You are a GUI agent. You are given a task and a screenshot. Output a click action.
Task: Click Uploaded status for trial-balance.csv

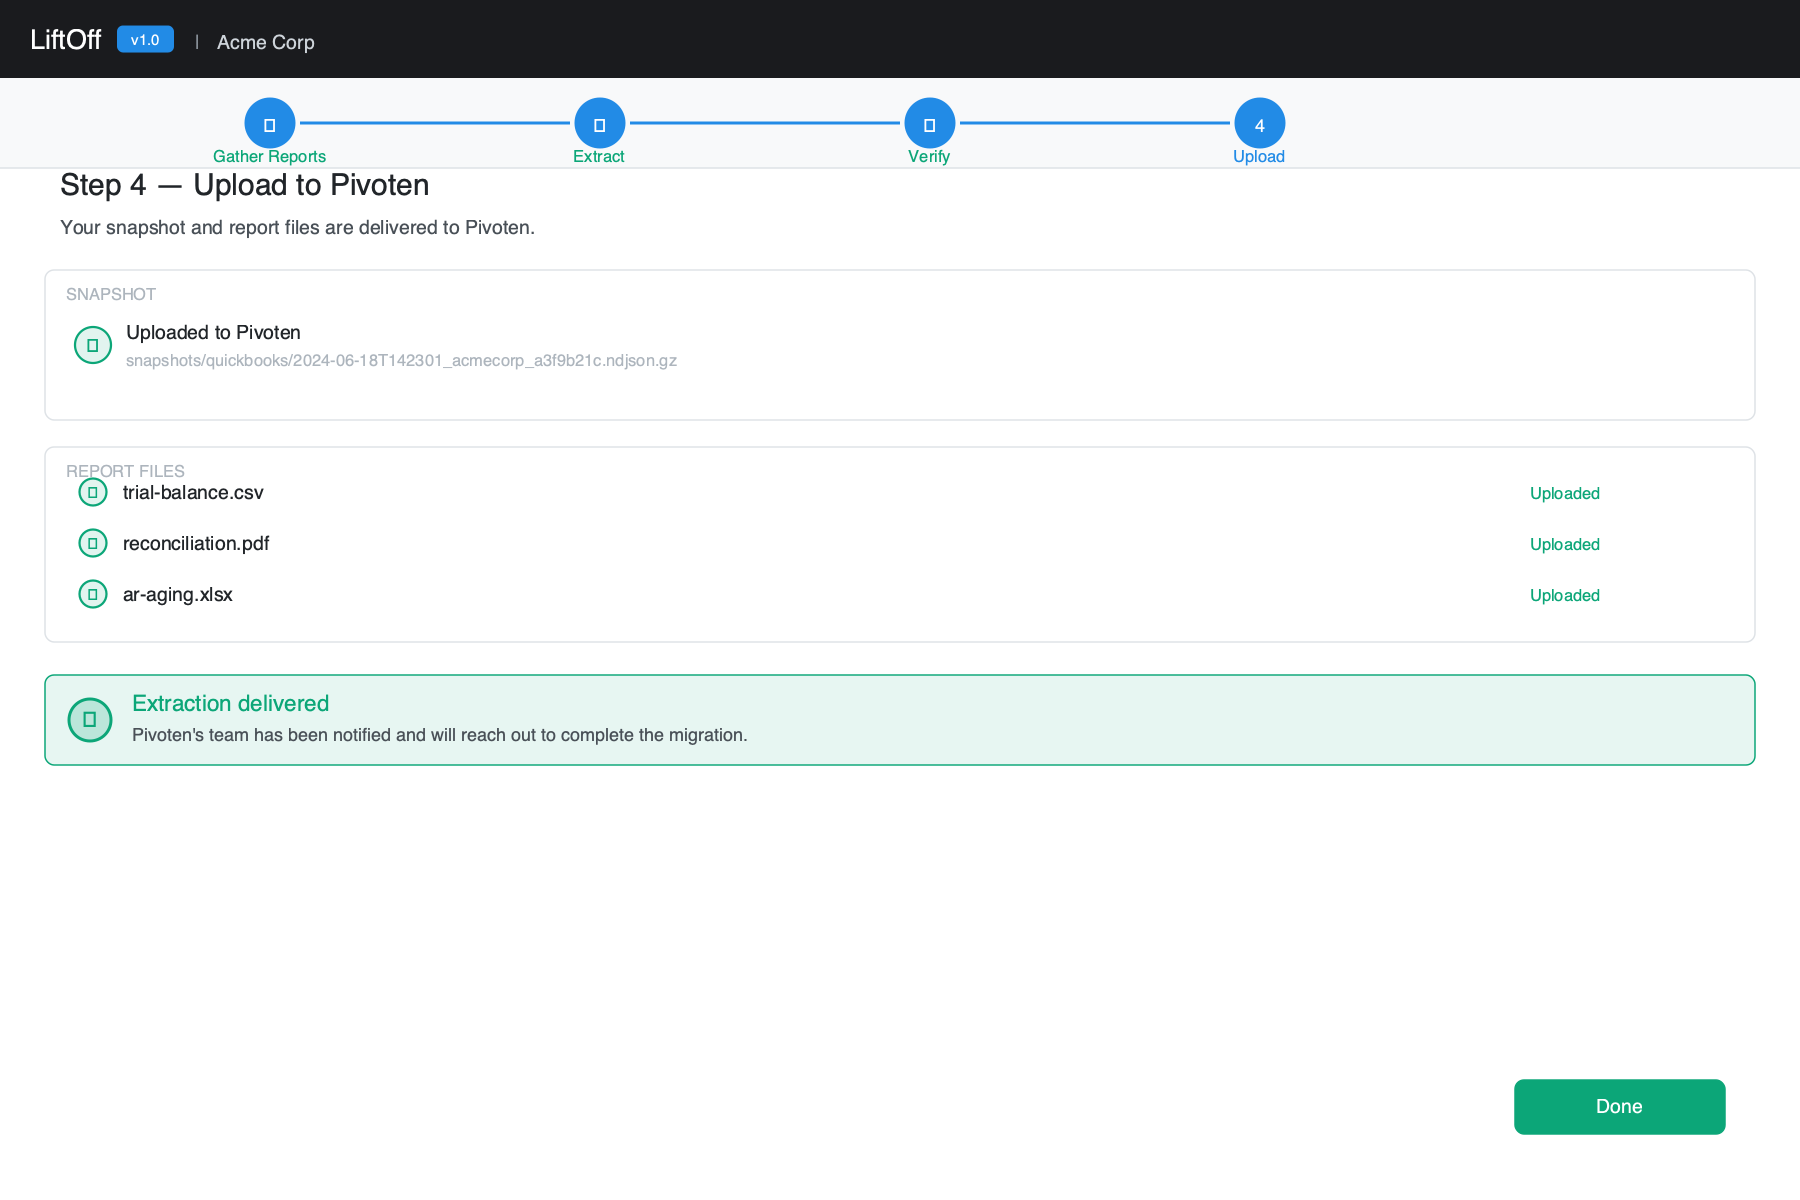coord(1565,493)
